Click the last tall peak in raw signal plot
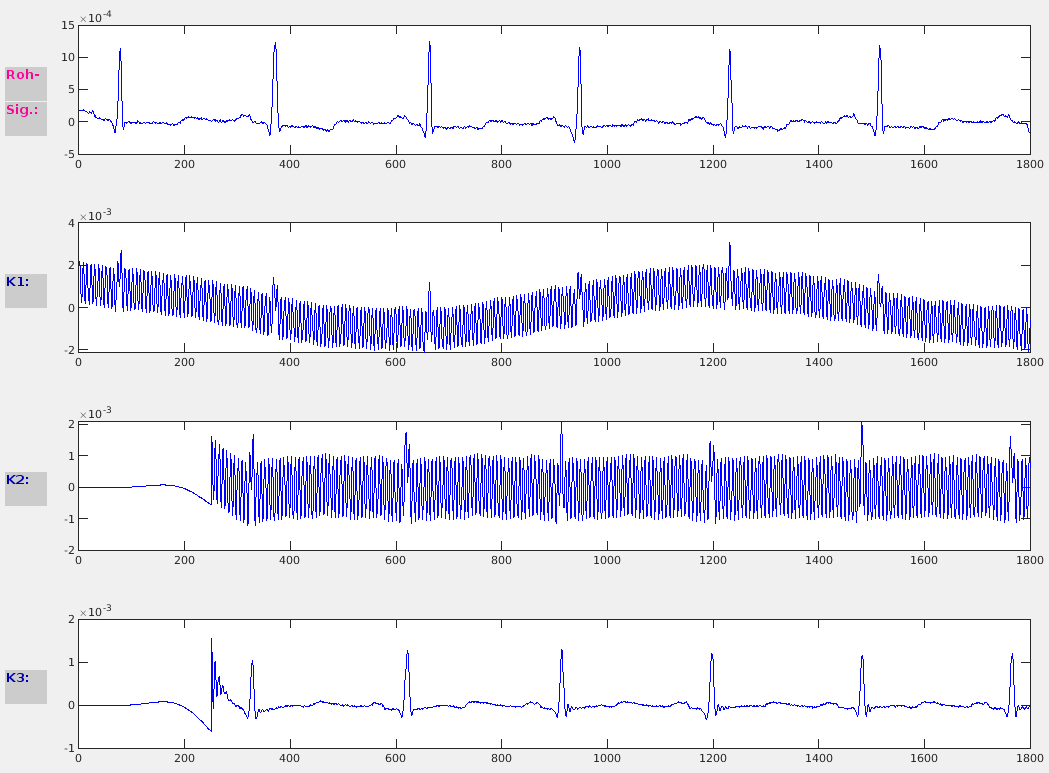 [x=880, y=49]
